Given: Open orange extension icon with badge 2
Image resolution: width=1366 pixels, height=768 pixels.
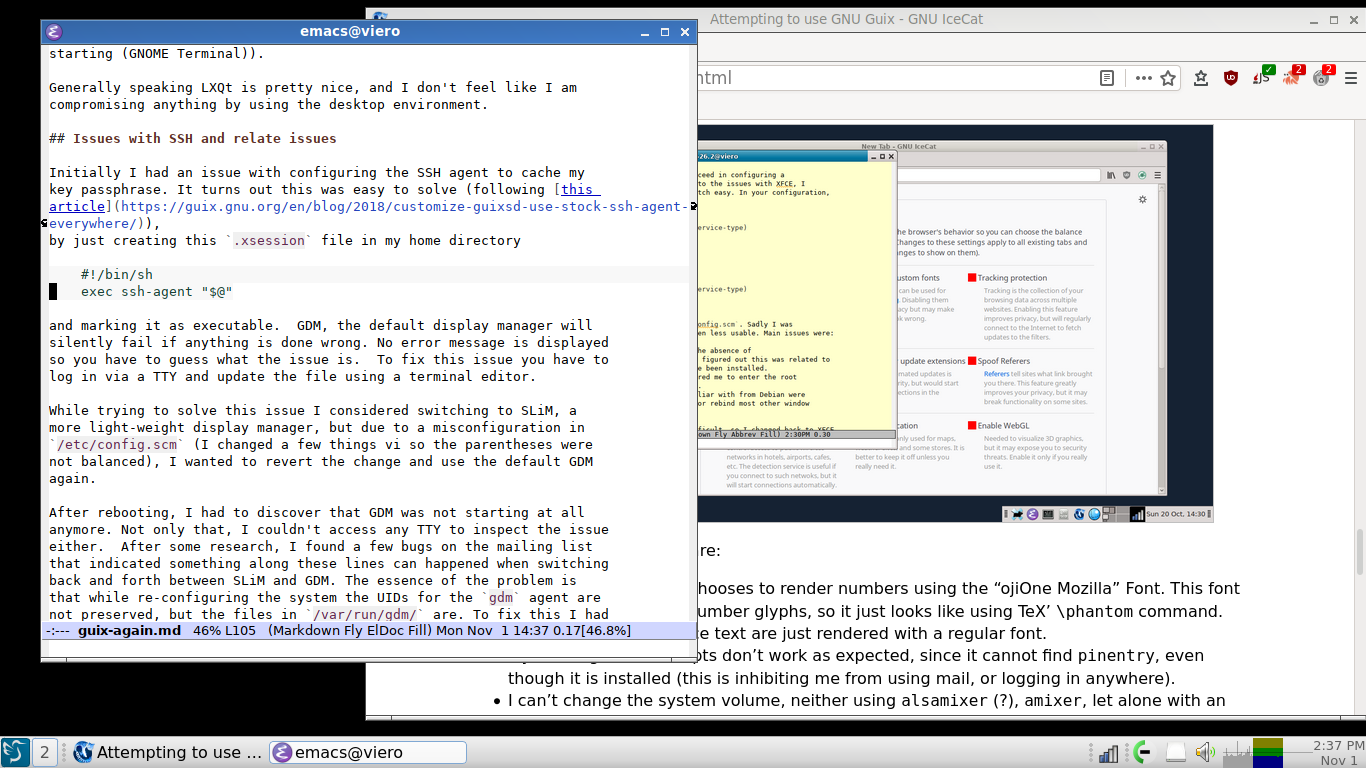Looking at the screenshot, I should pos(1293,76).
